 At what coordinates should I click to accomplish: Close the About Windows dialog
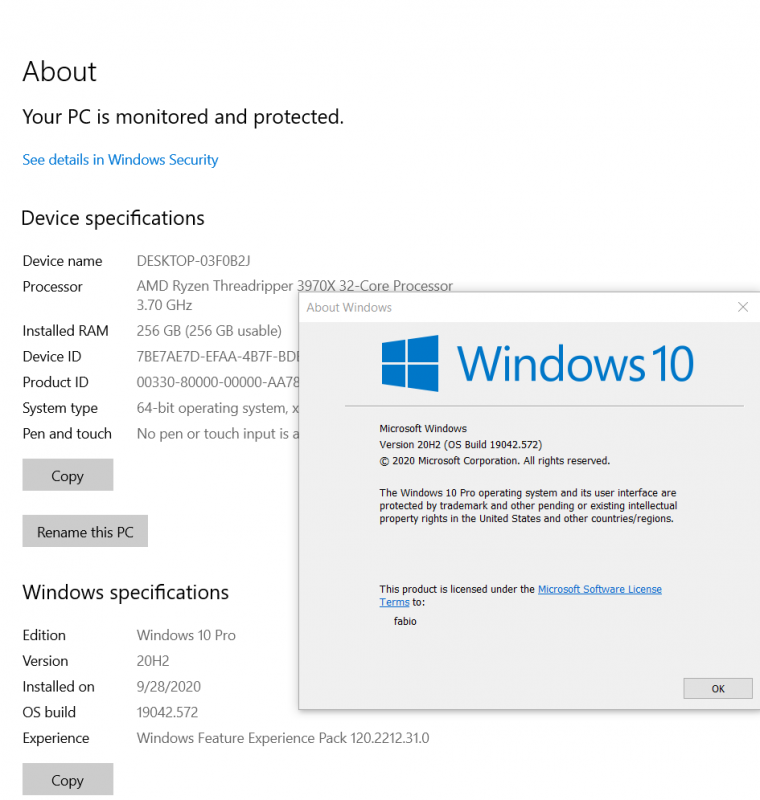(743, 307)
